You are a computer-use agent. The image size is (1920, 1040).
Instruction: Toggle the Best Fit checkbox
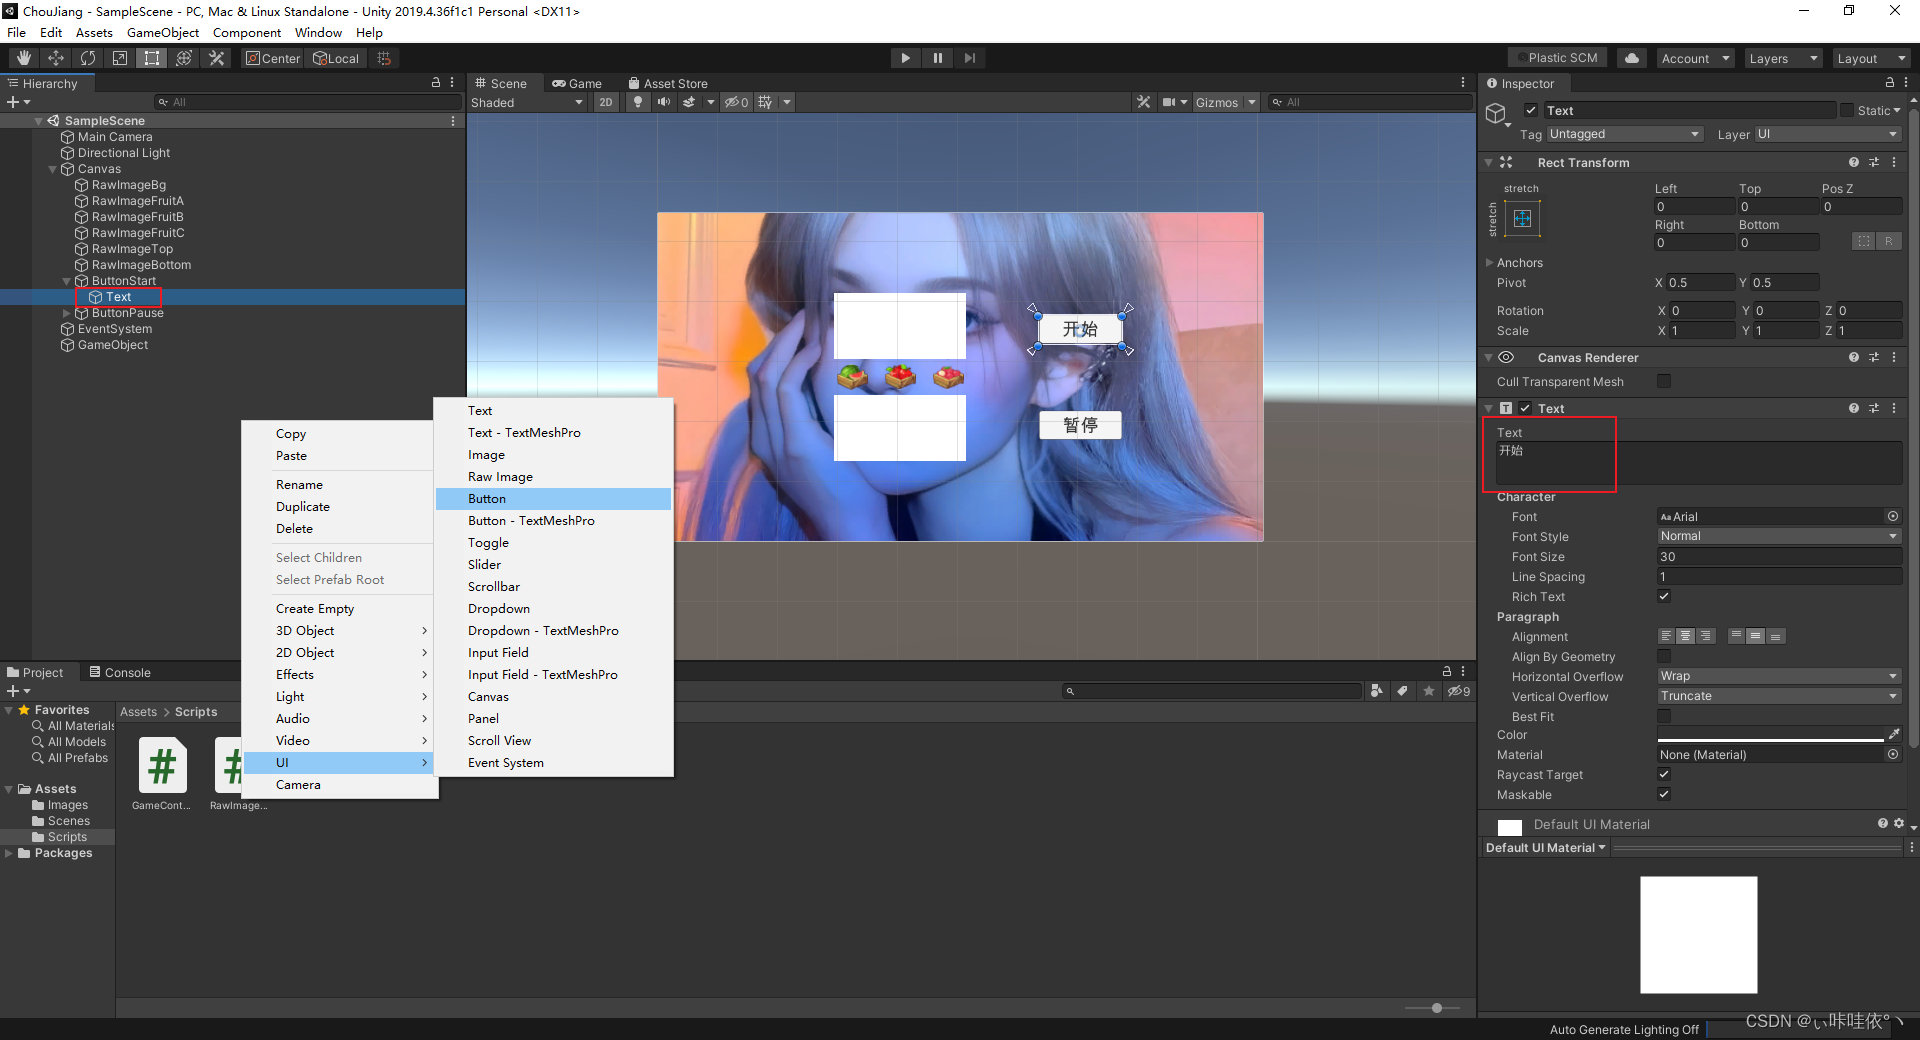(x=1664, y=716)
